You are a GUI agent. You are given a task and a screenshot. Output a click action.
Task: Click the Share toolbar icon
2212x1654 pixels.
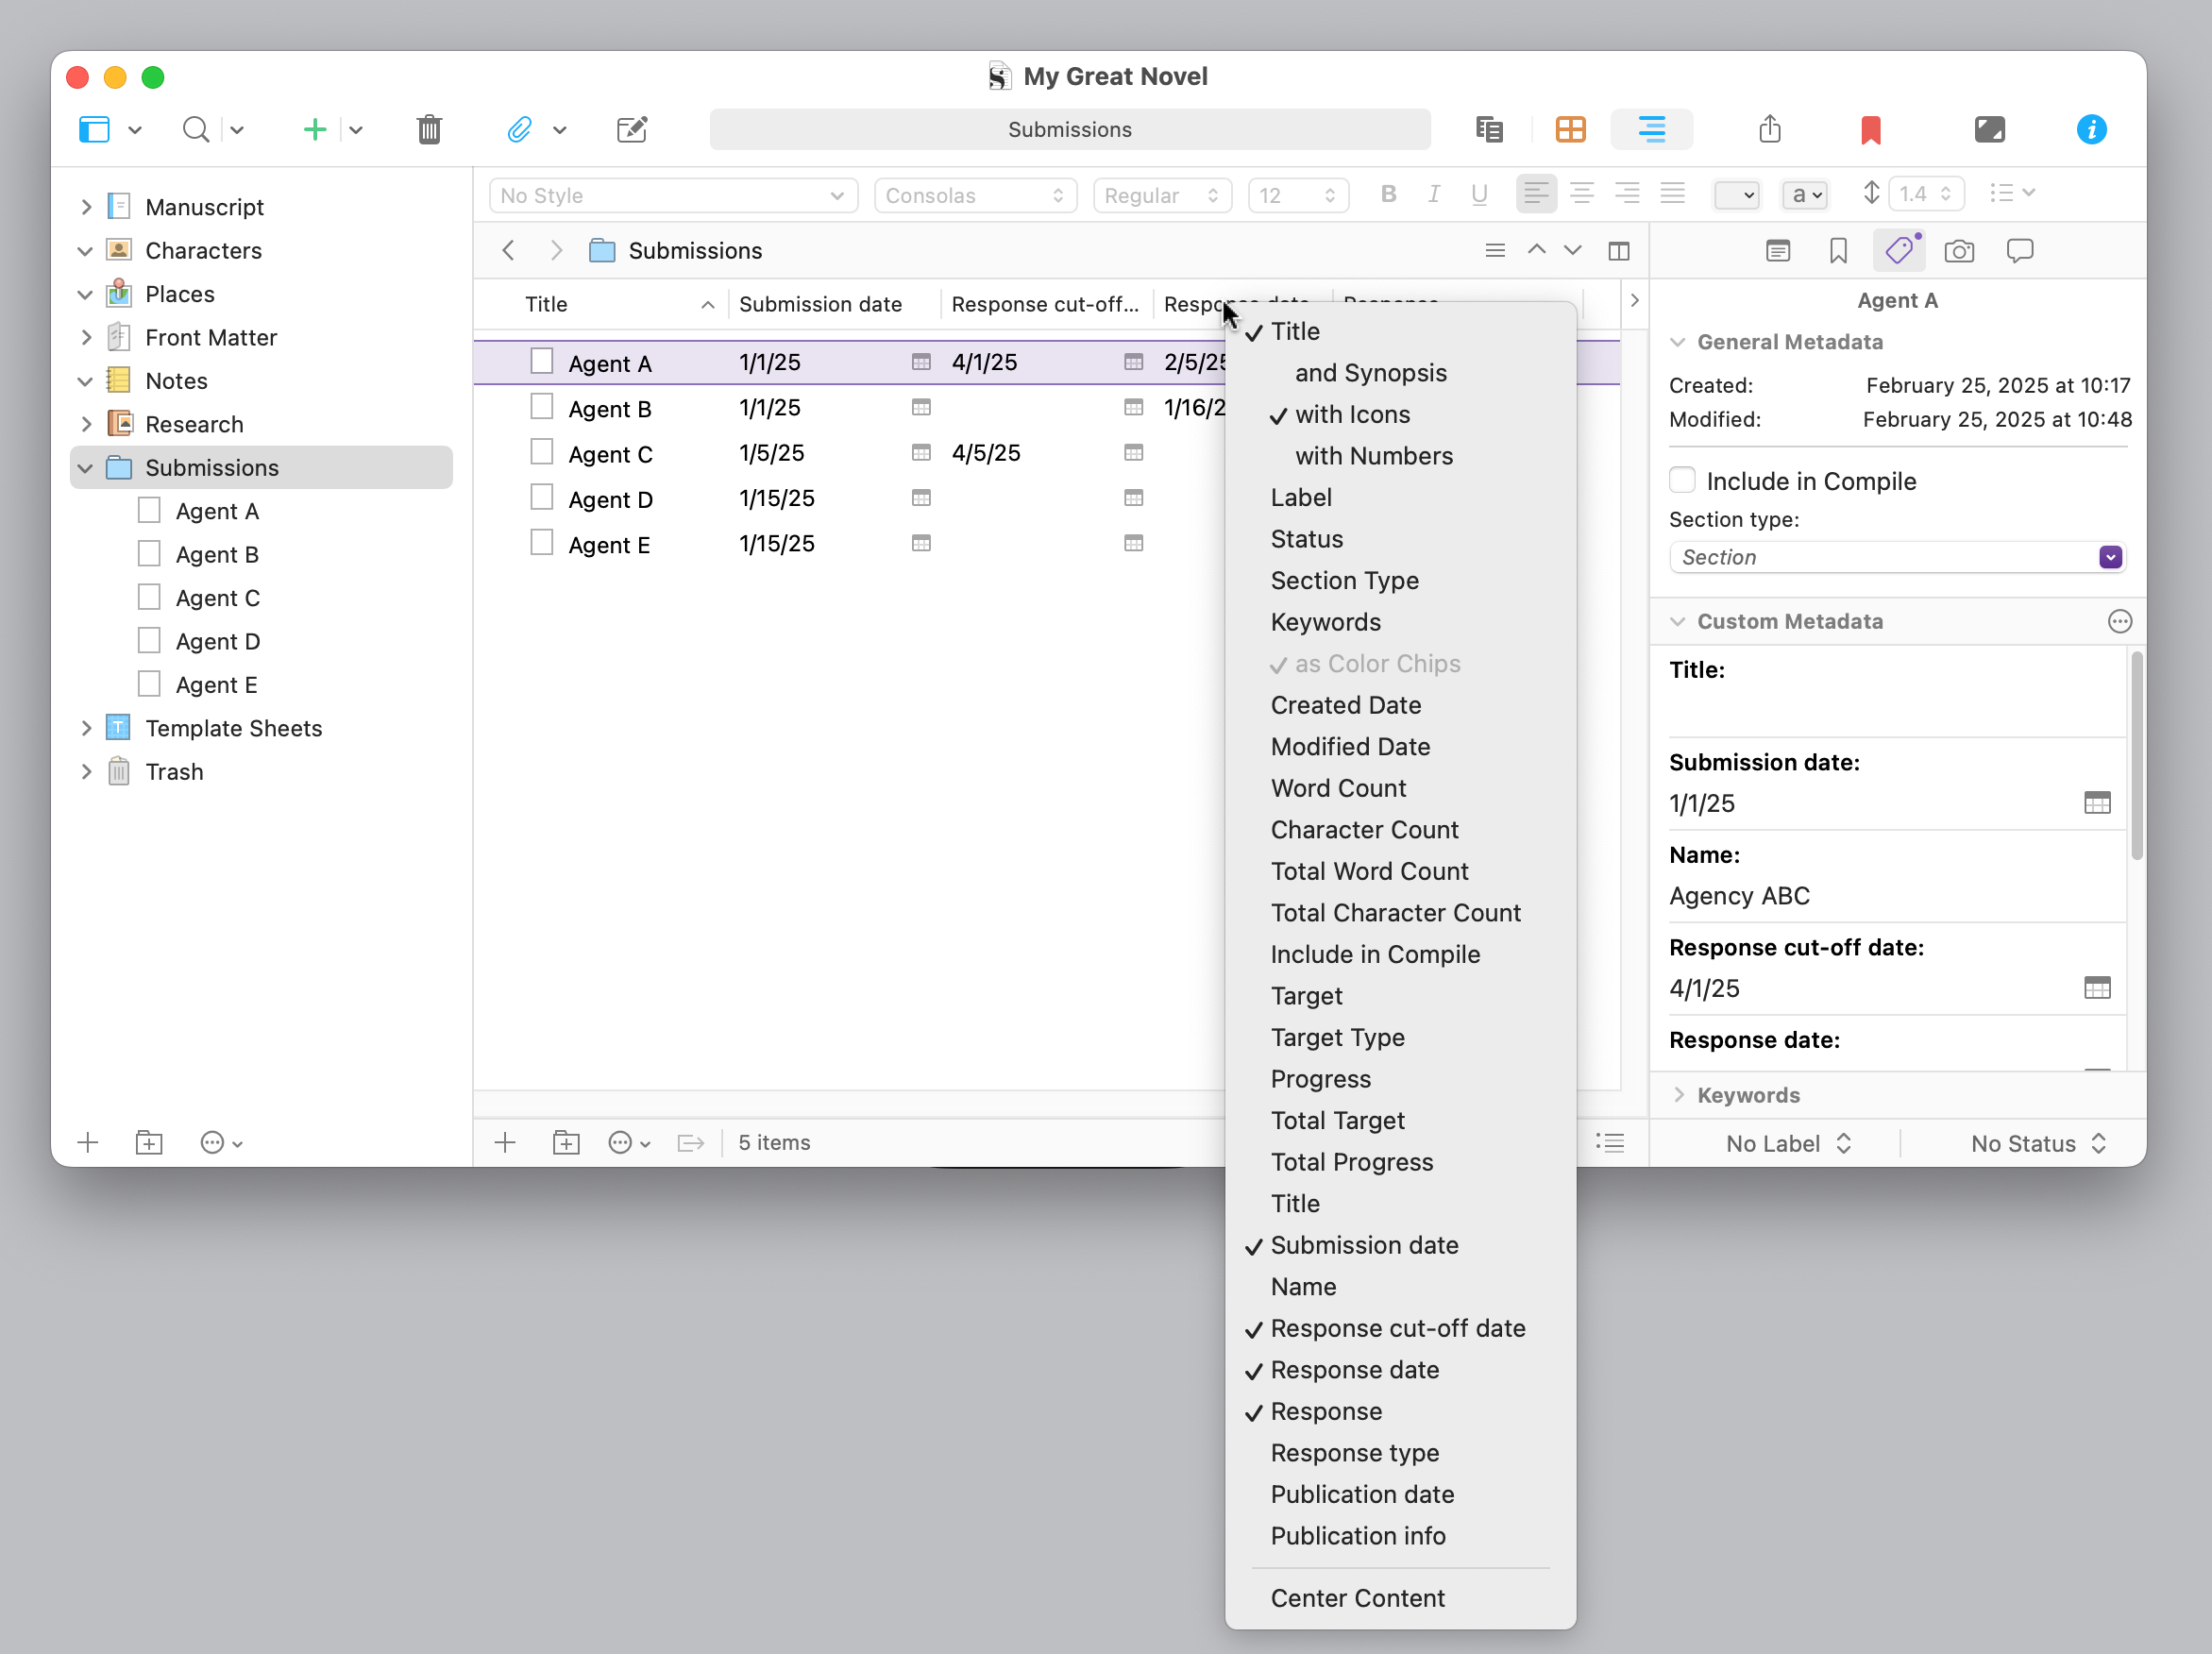[x=1769, y=129]
